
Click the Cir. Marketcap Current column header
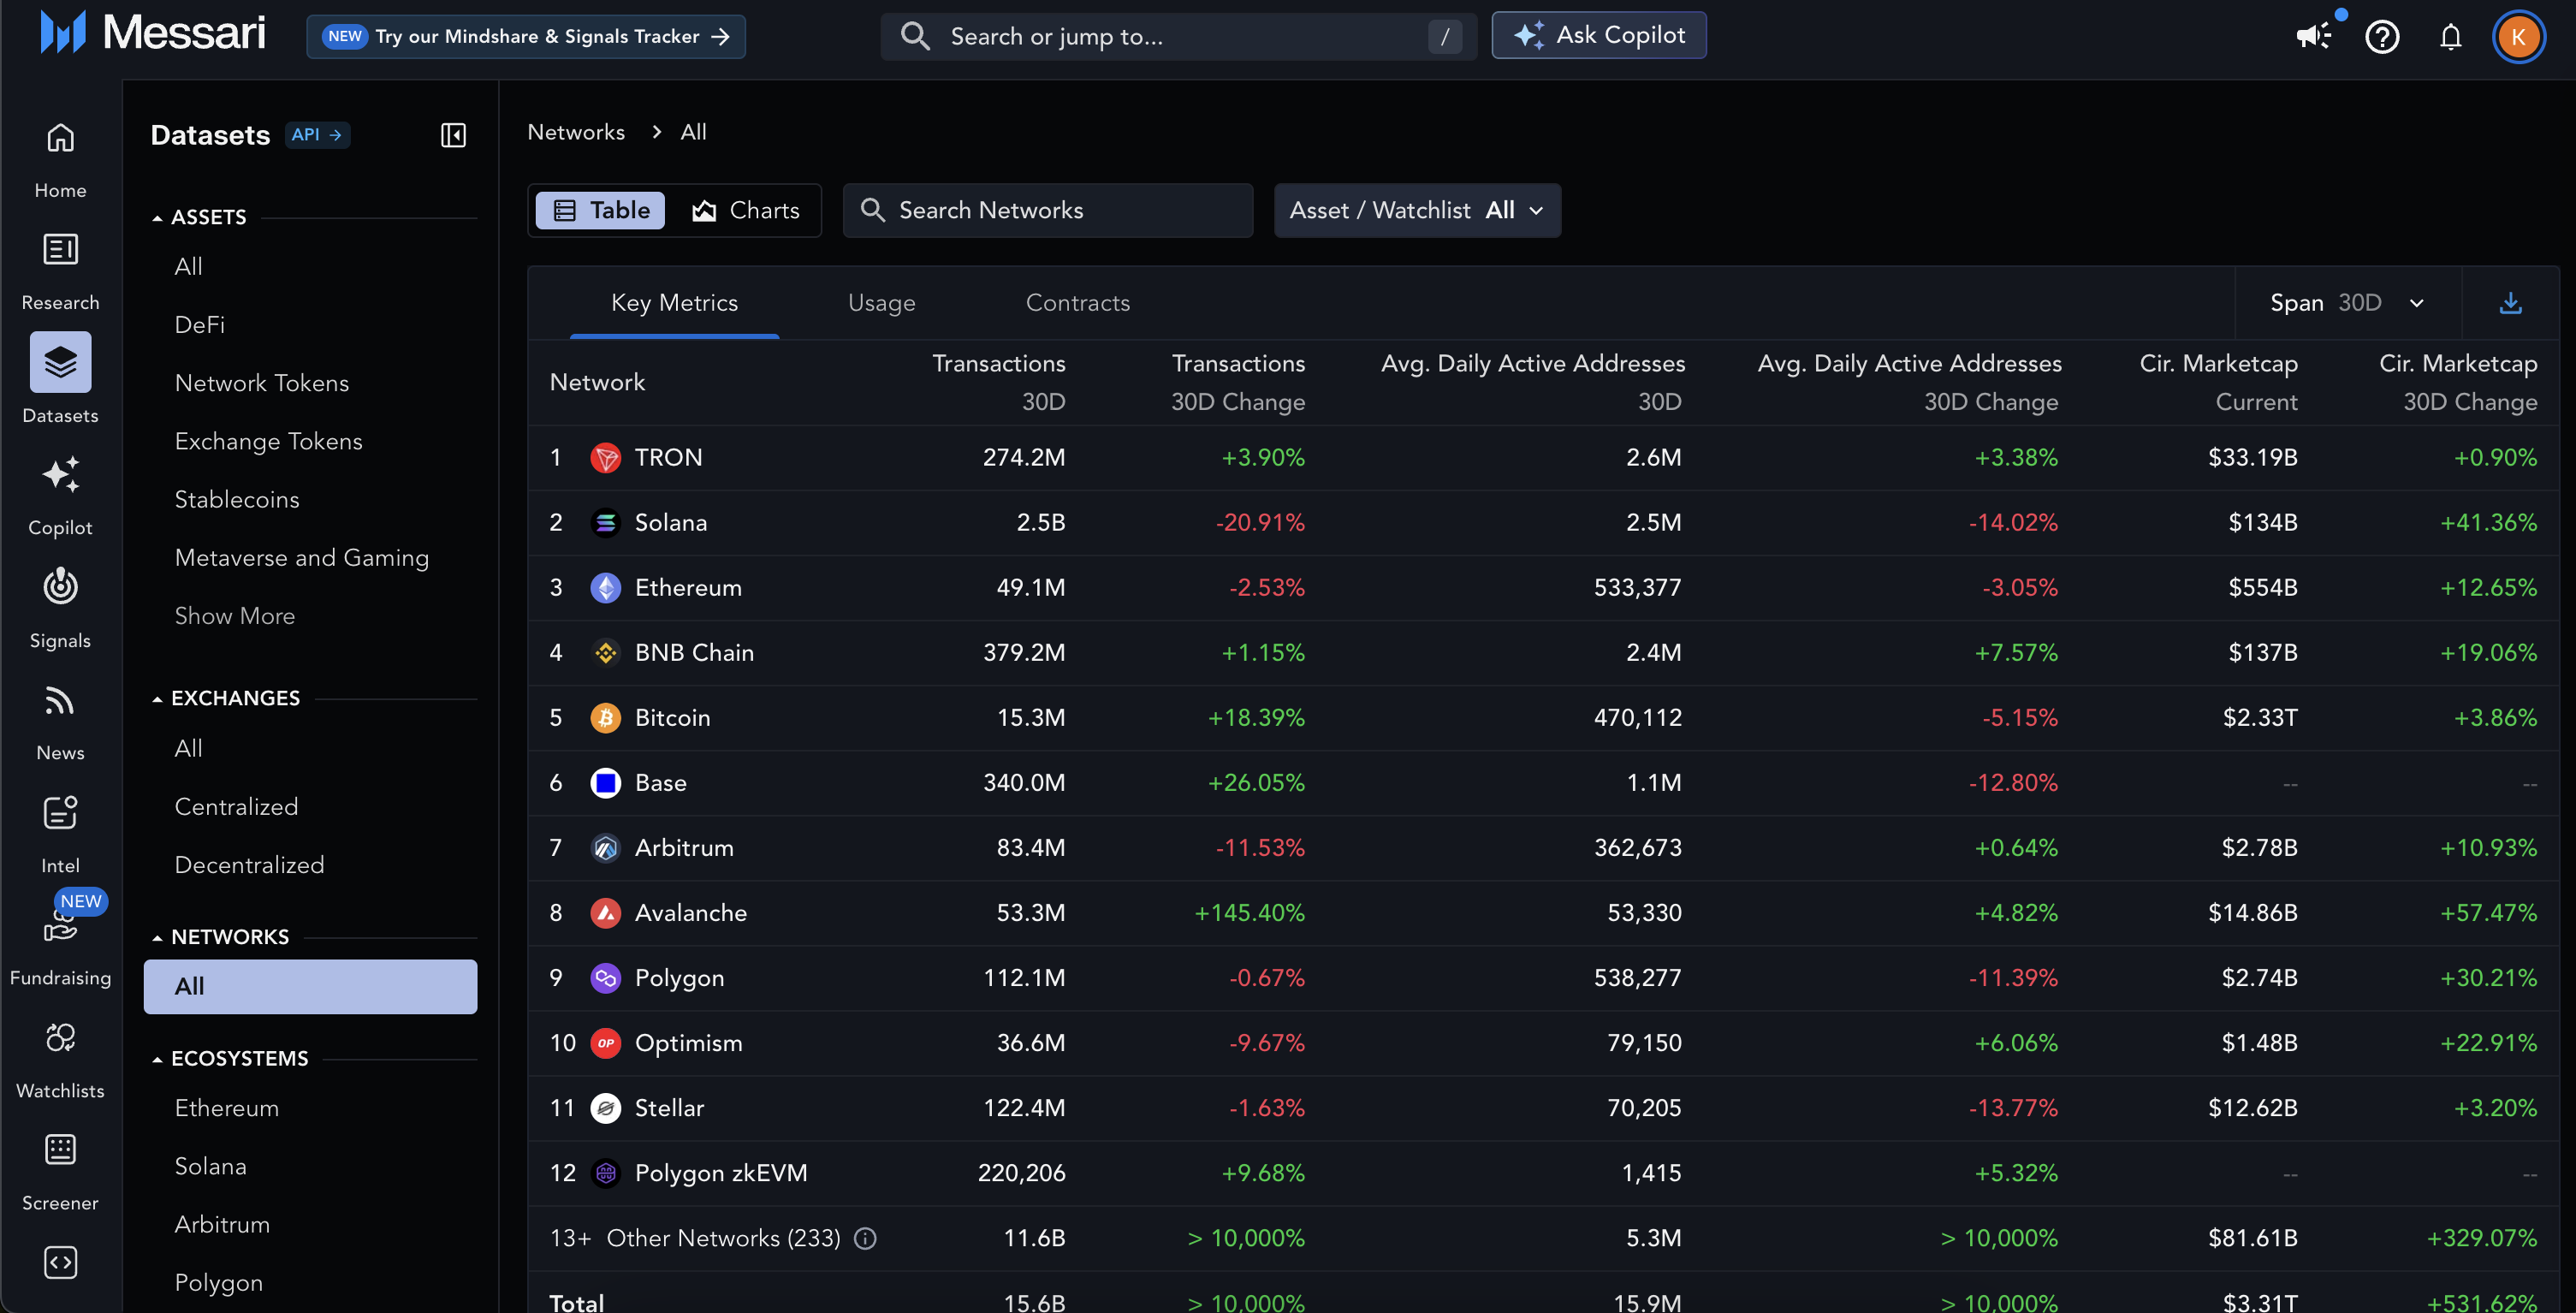coord(2218,382)
